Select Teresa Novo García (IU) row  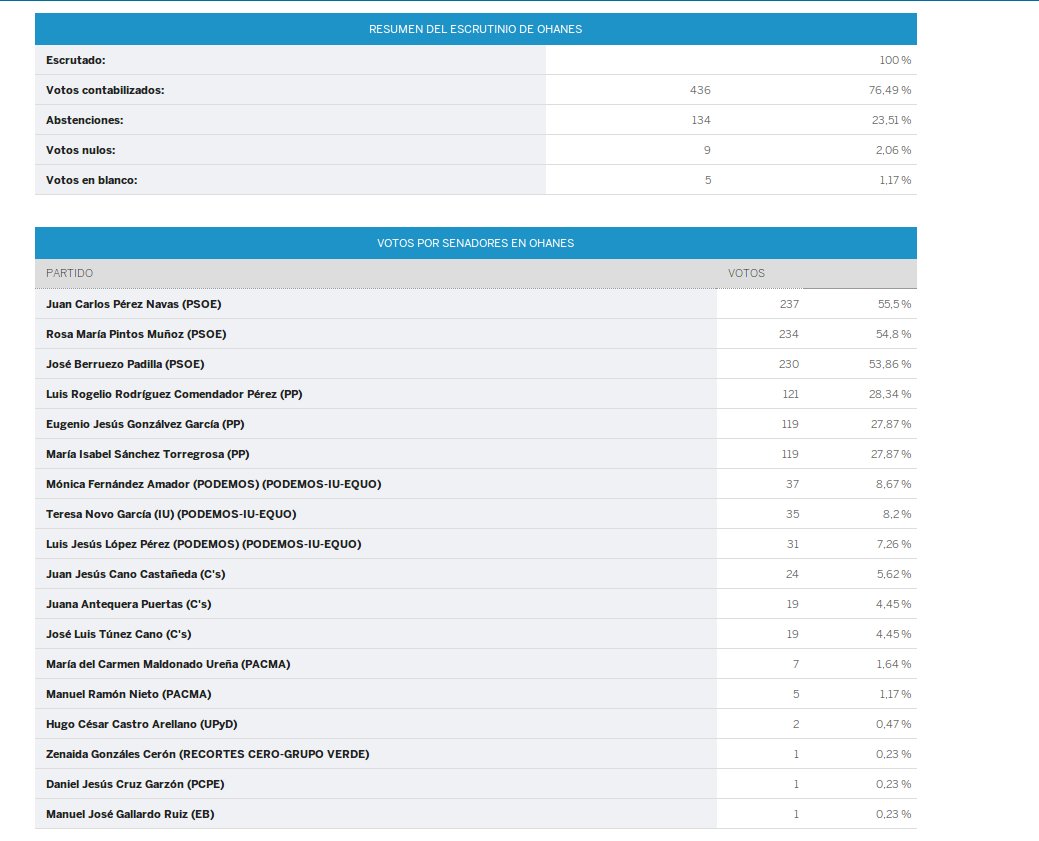click(476, 514)
